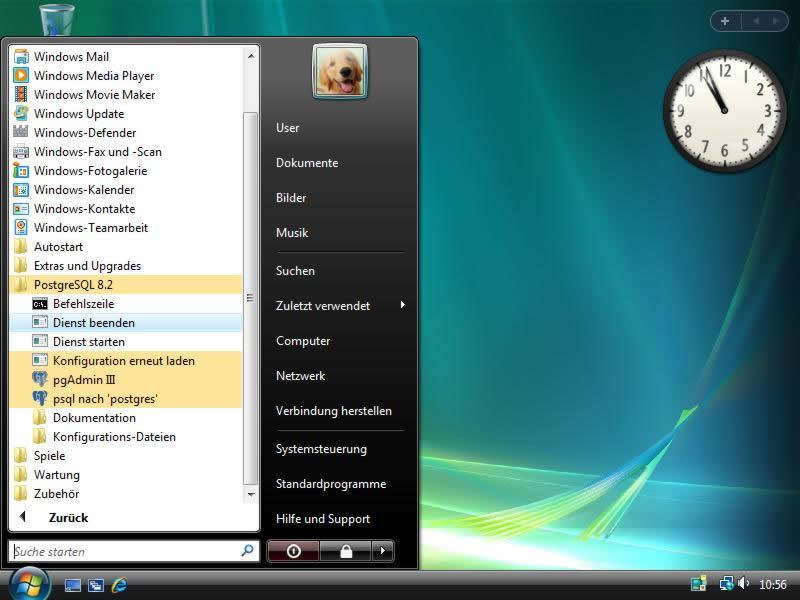The width and height of the screenshot is (800, 600).
Task: Click the sidebar add gadget plus button
Action: [725, 21]
